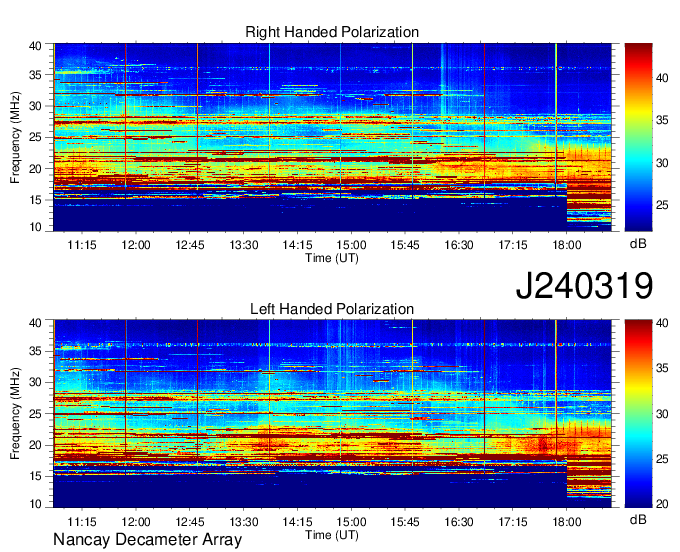
Task: Click the 14:15 time tick of the Left Handed plot
Action: 298,522
